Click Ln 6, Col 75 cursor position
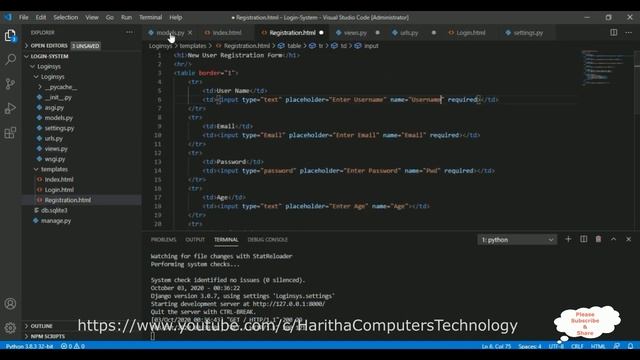The width and height of the screenshot is (640, 360). tap(496, 346)
